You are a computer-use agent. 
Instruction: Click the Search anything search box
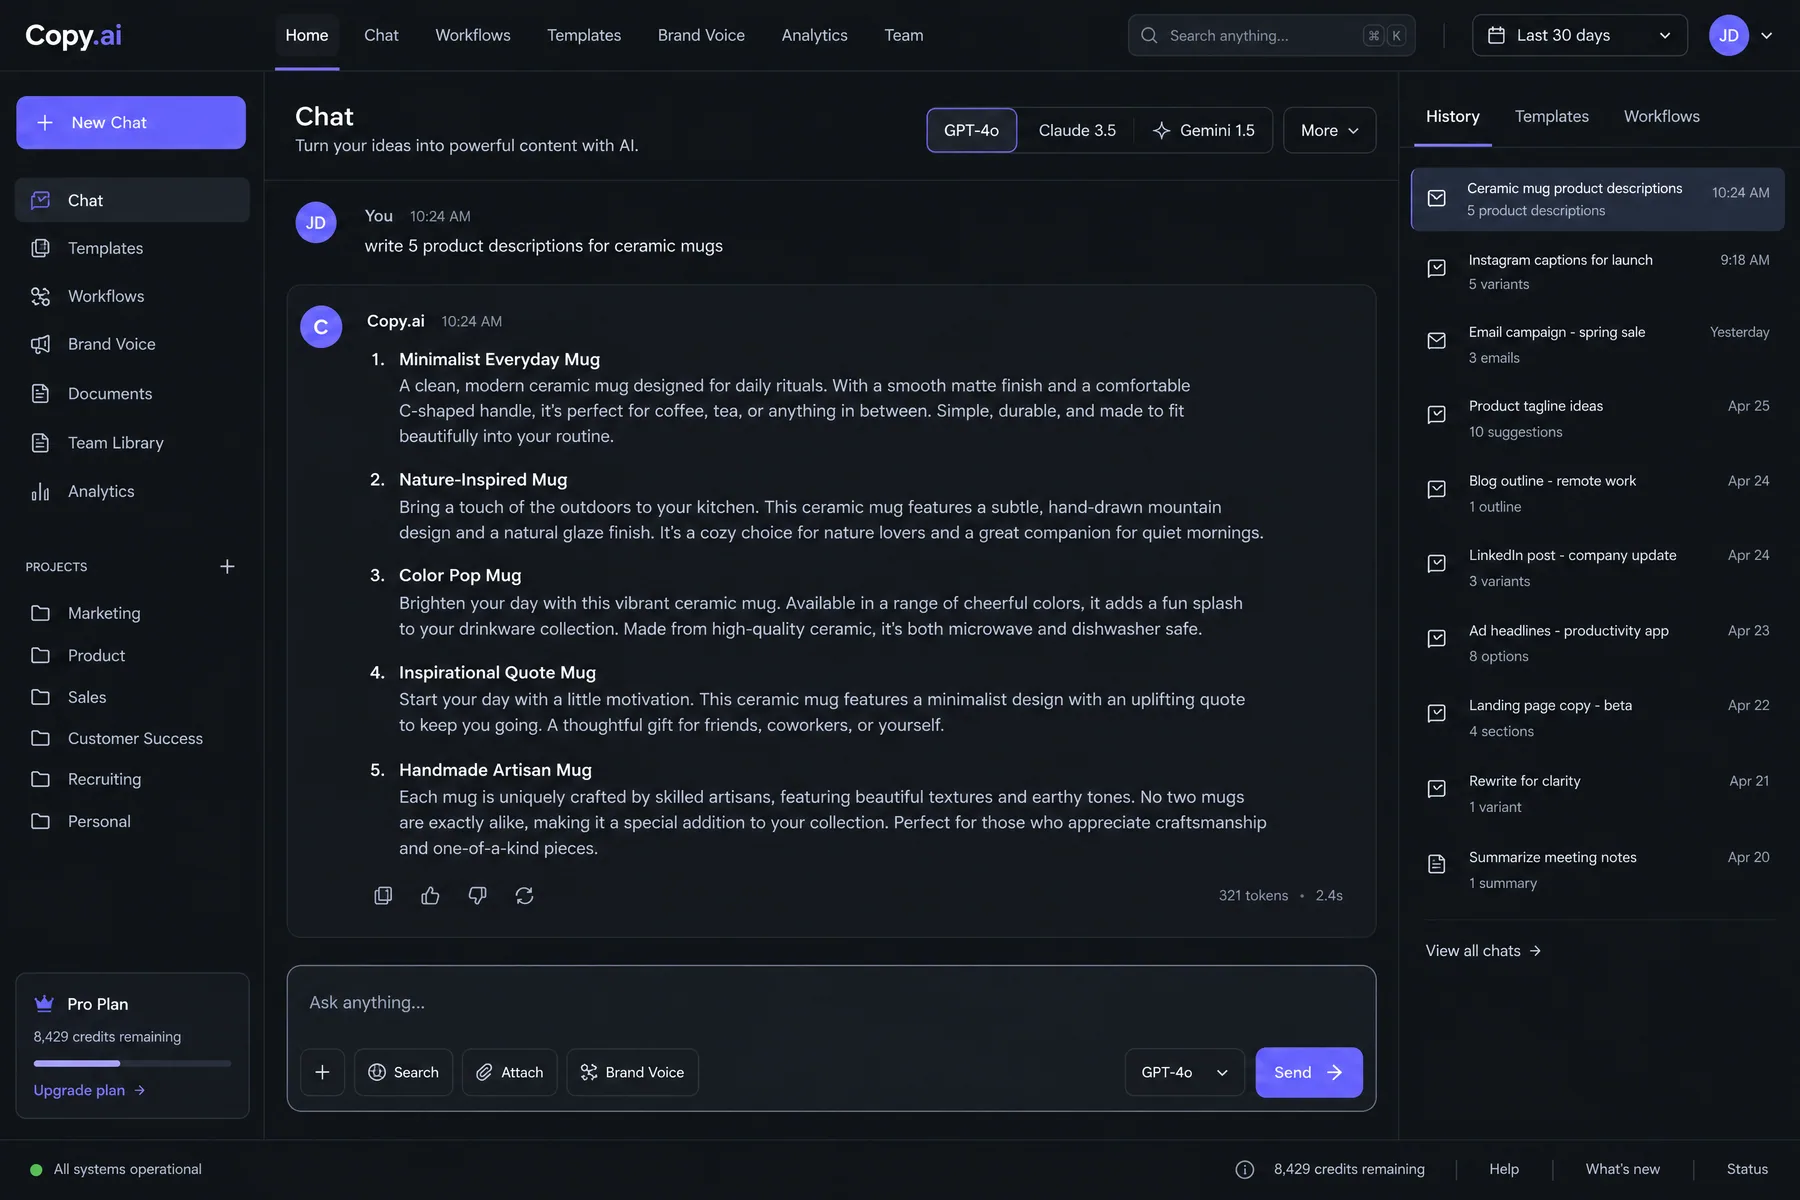coord(1271,35)
